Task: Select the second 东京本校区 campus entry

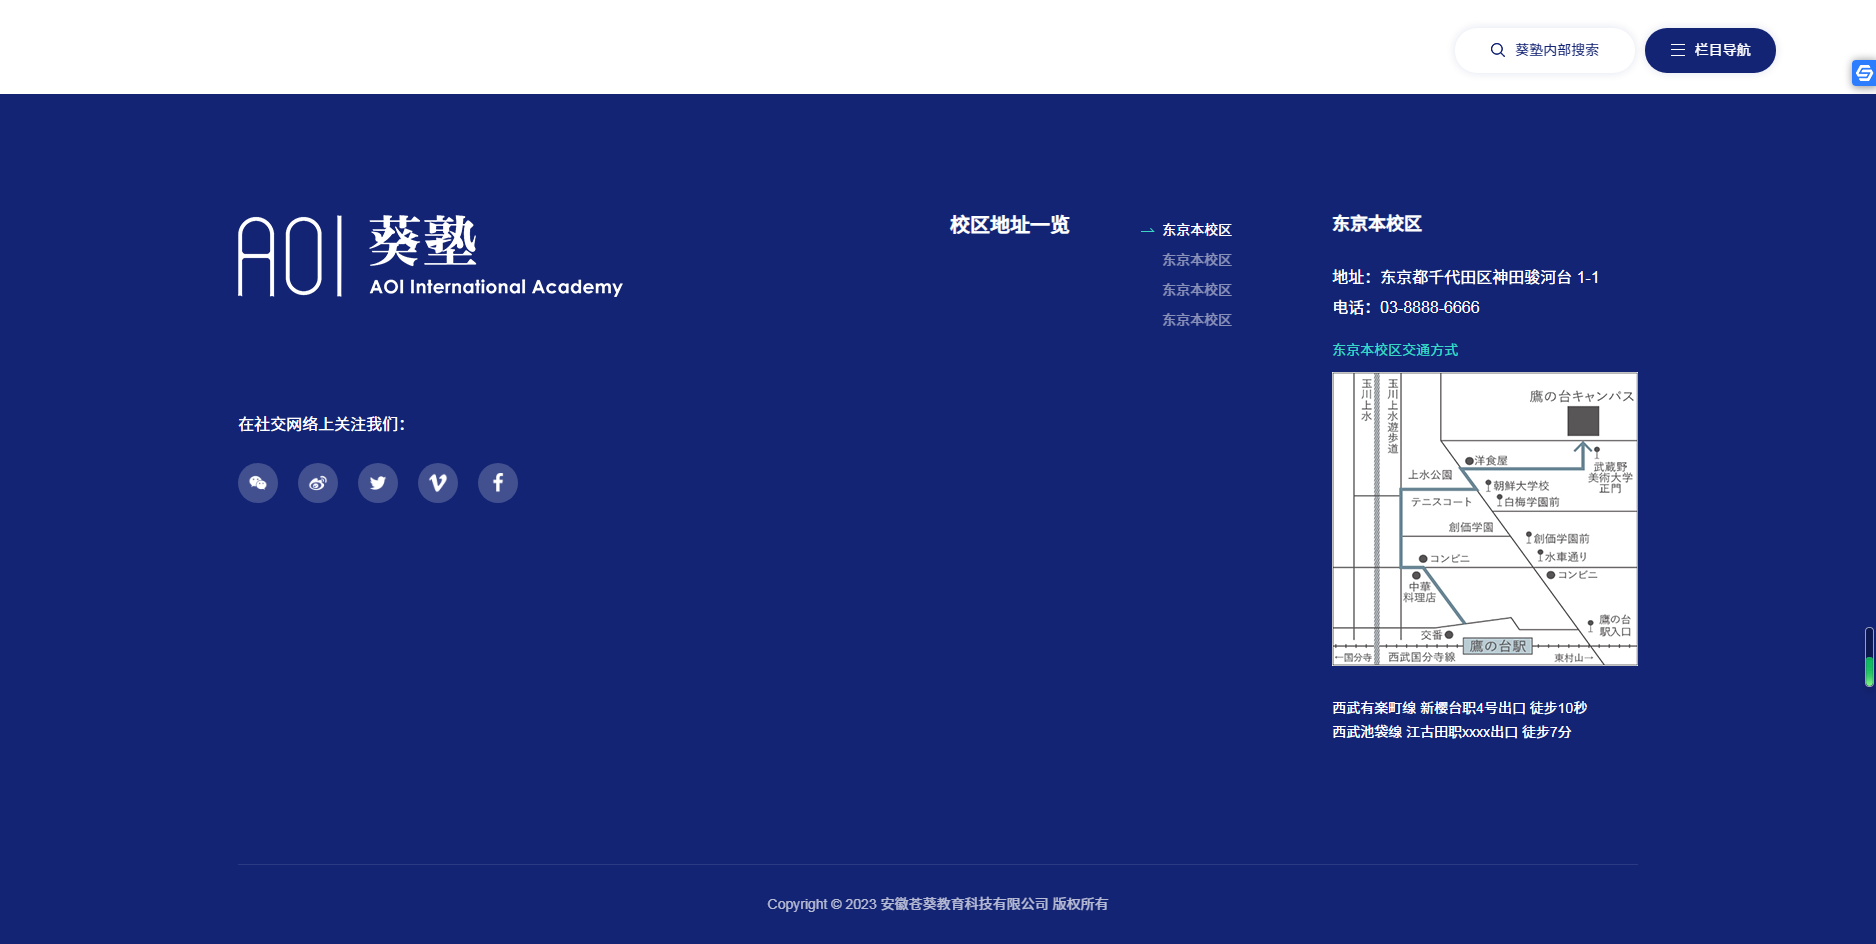Action: click(1196, 260)
